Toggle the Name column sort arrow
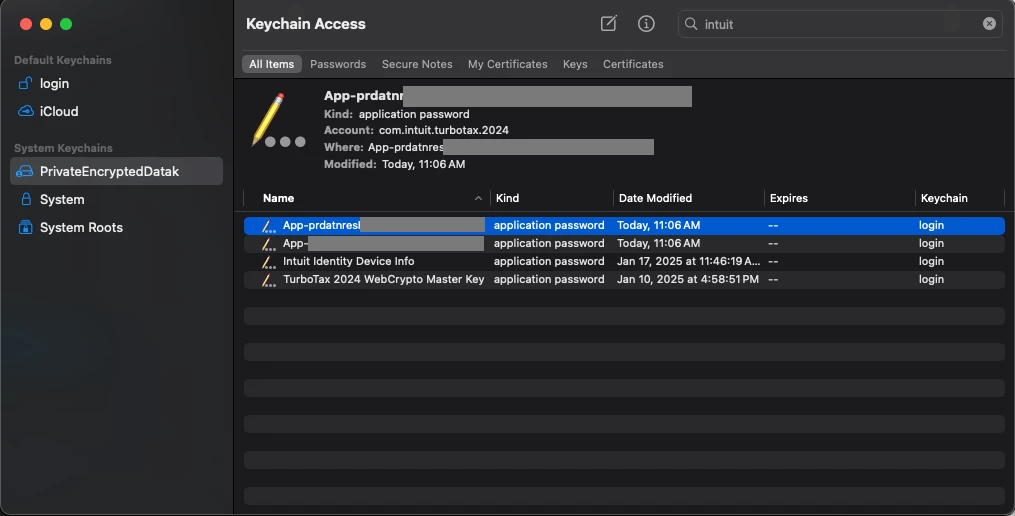Viewport: 1015px width, 516px height. [x=478, y=198]
